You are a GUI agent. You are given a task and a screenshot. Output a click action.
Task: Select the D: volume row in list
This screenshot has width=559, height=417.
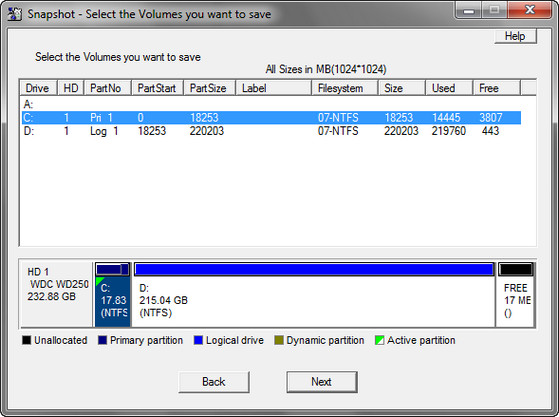(x=271, y=131)
